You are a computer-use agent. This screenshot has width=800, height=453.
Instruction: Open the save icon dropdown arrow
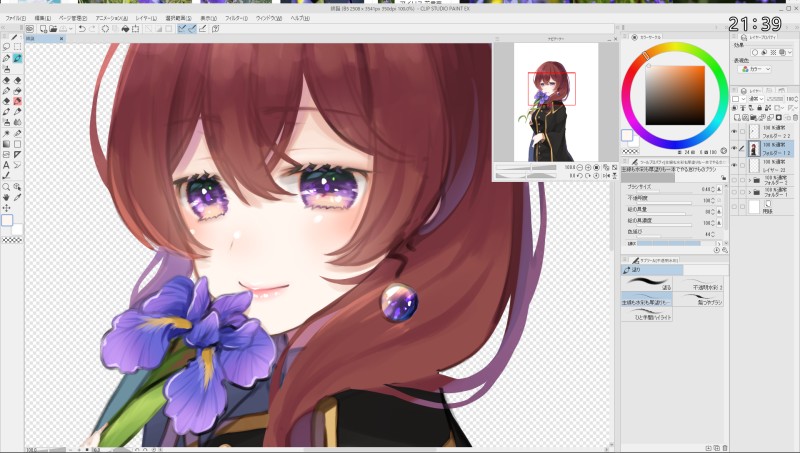pos(71,29)
